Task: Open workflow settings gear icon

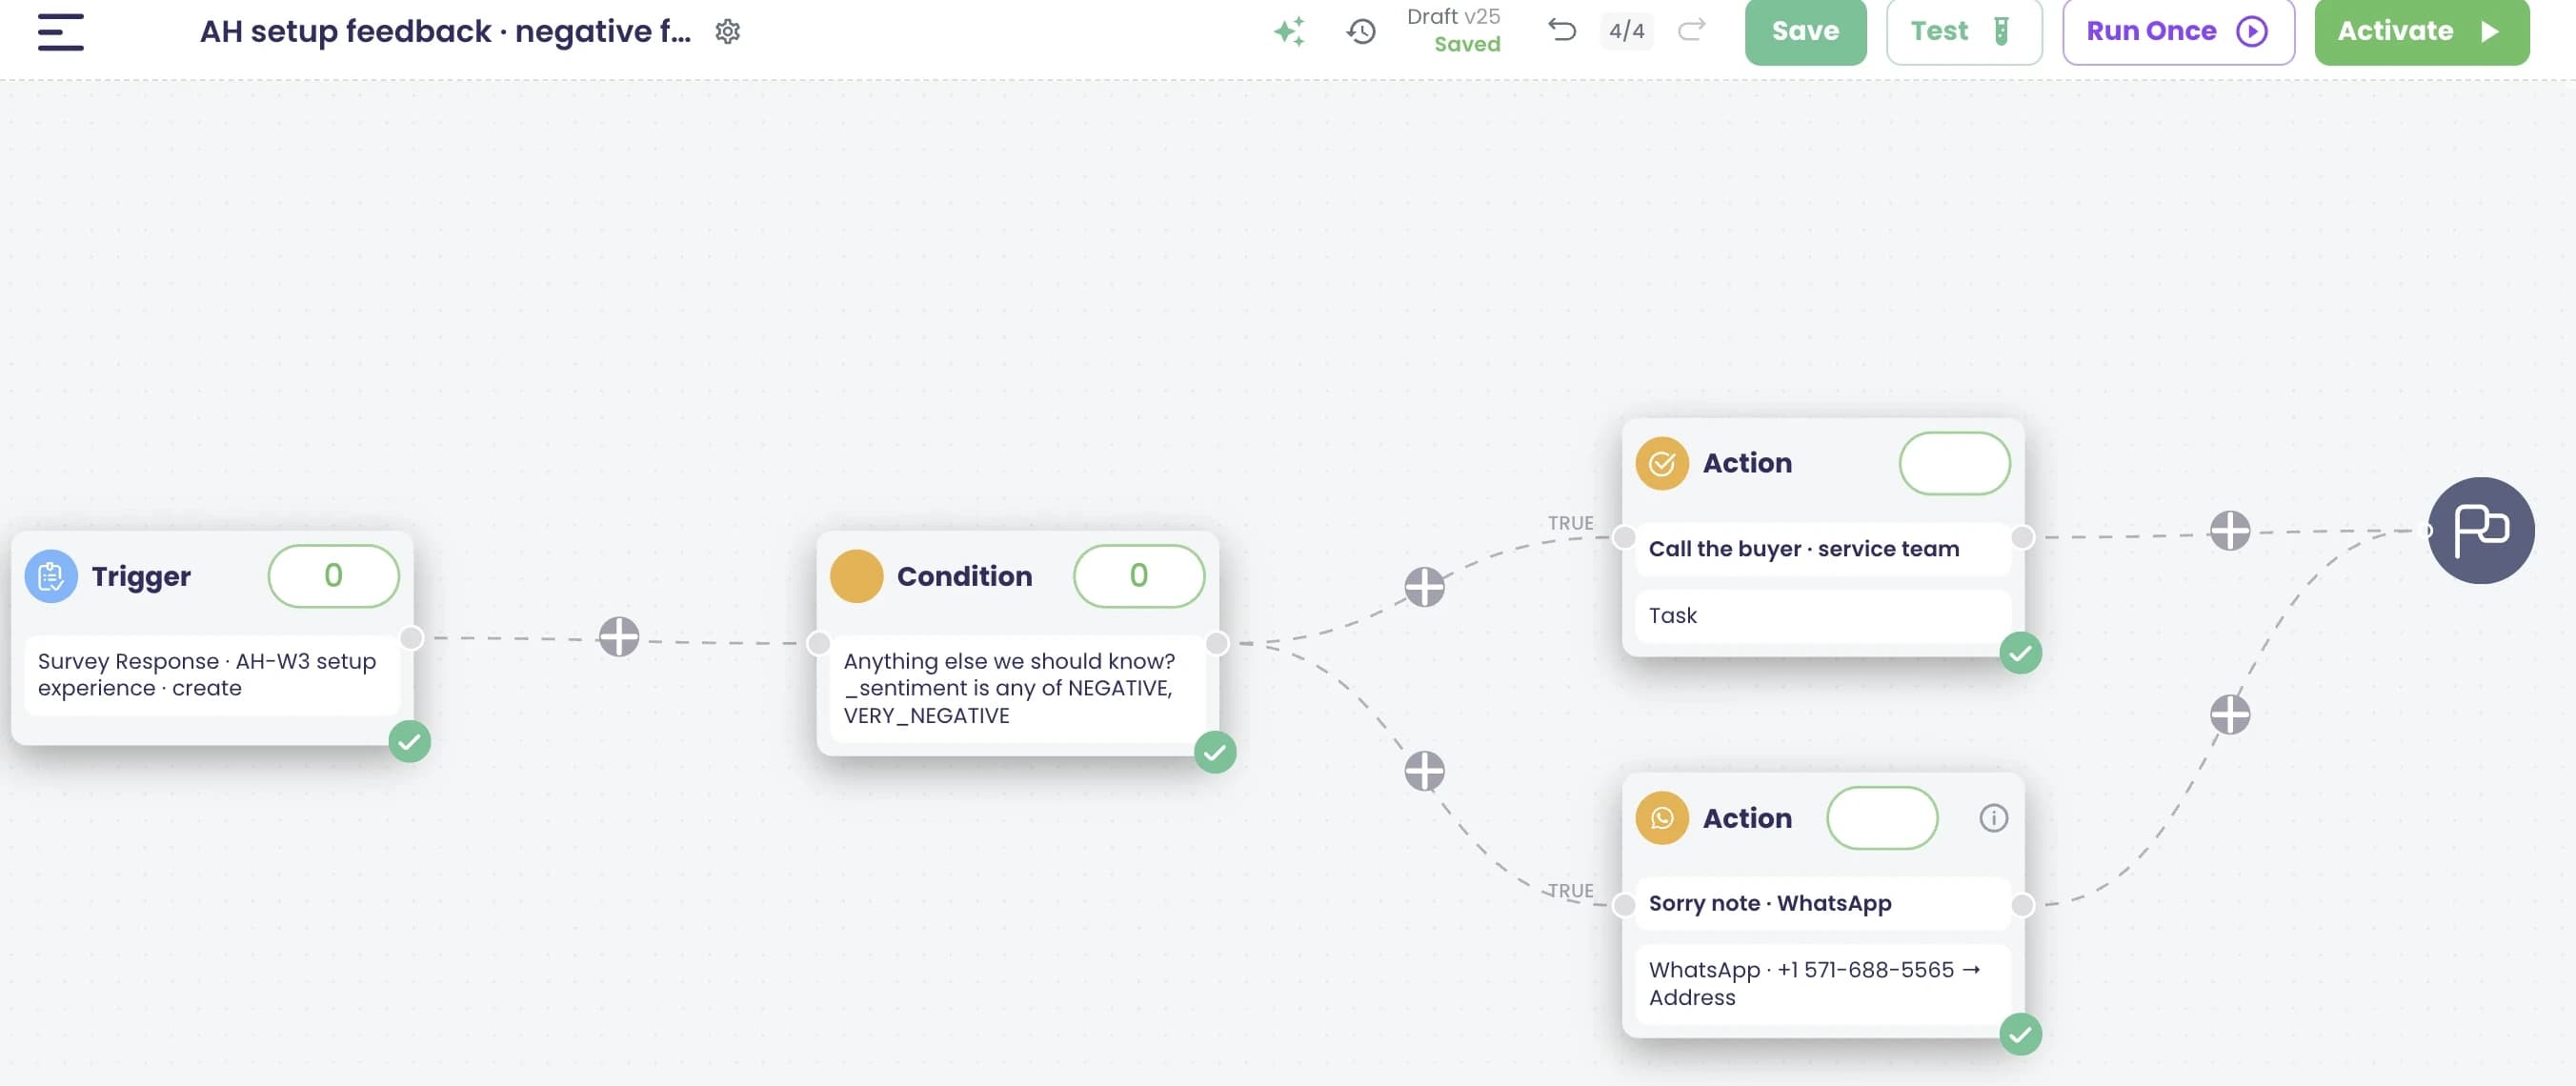Action: coord(728,32)
